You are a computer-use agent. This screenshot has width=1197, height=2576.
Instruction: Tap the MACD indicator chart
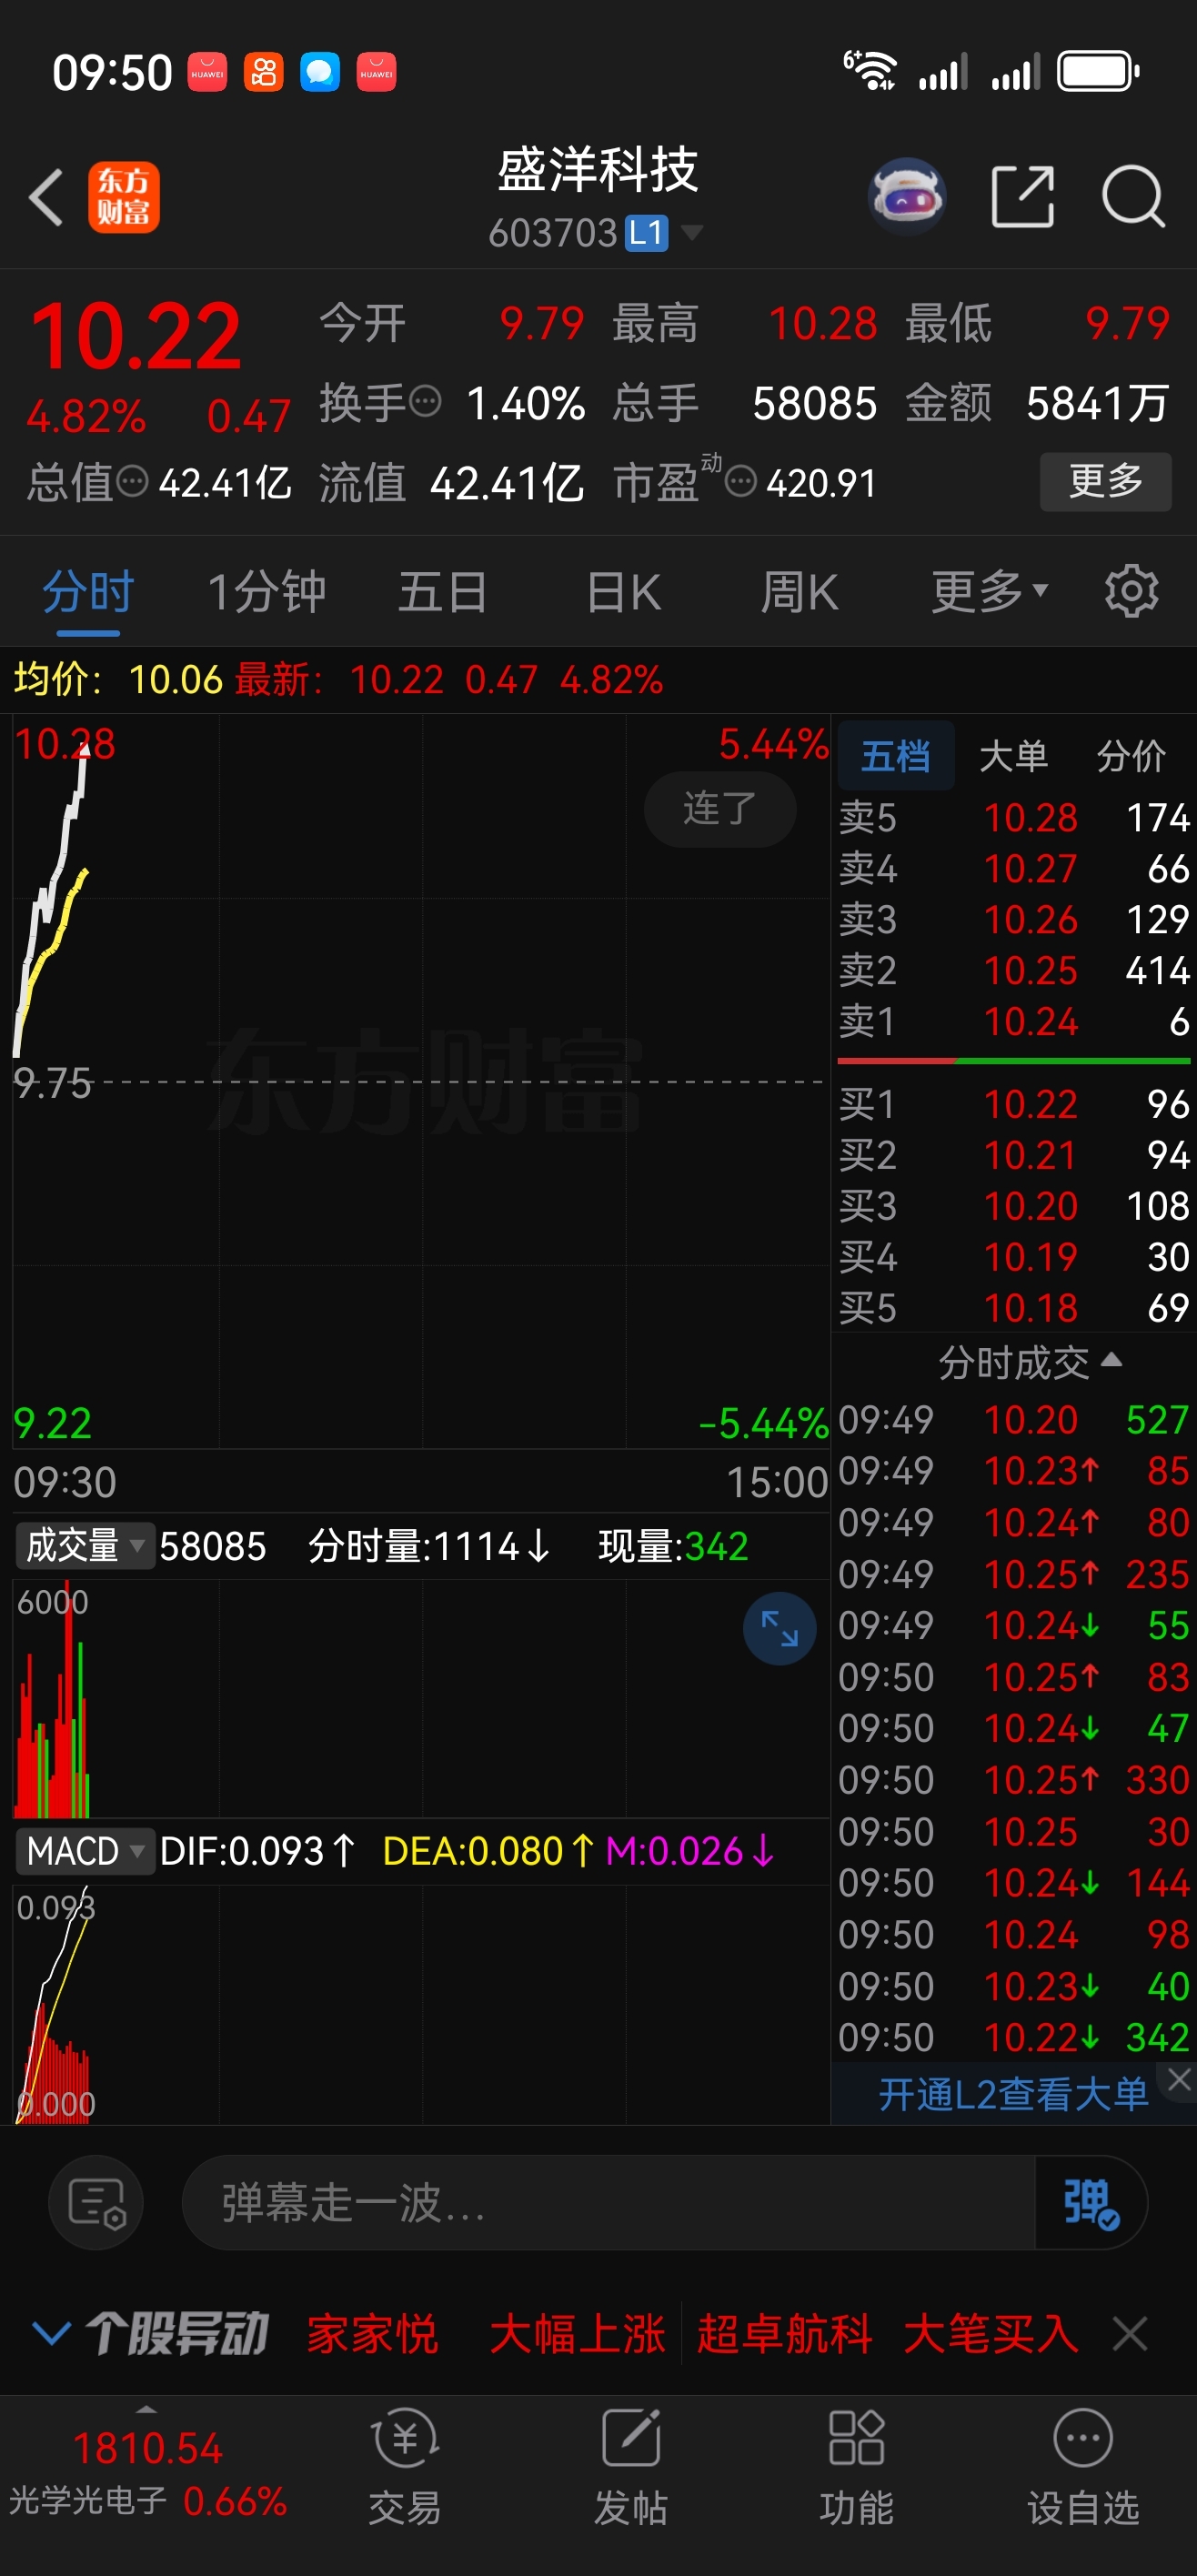(420, 2005)
